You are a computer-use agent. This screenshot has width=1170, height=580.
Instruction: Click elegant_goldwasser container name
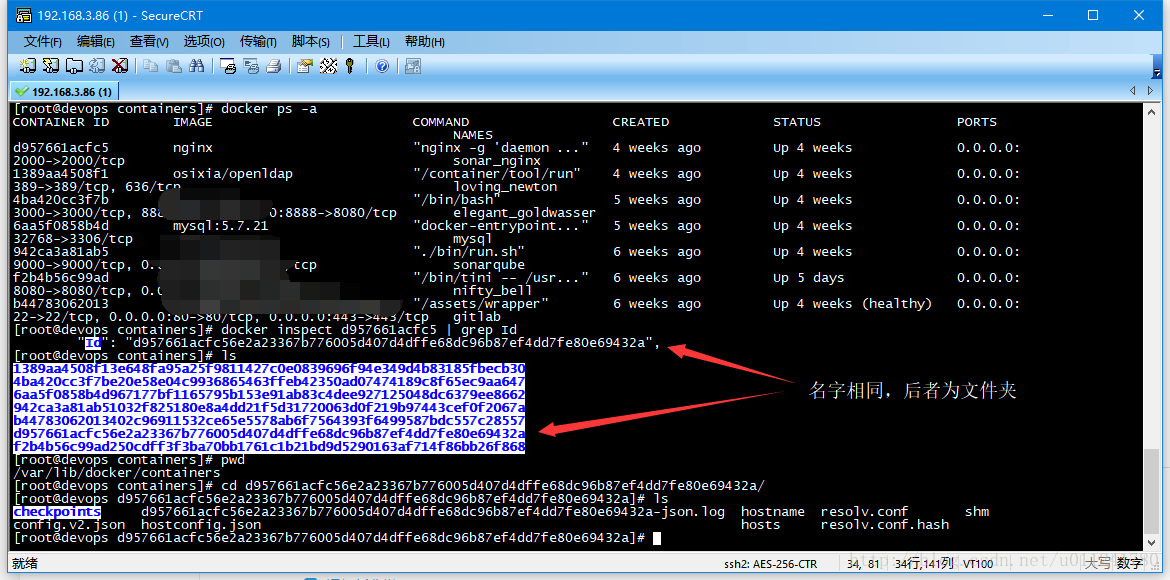pos(525,213)
